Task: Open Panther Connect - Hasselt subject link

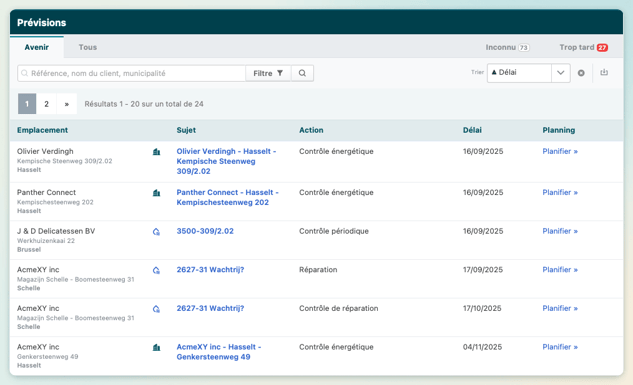Action: pyautogui.click(x=227, y=197)
